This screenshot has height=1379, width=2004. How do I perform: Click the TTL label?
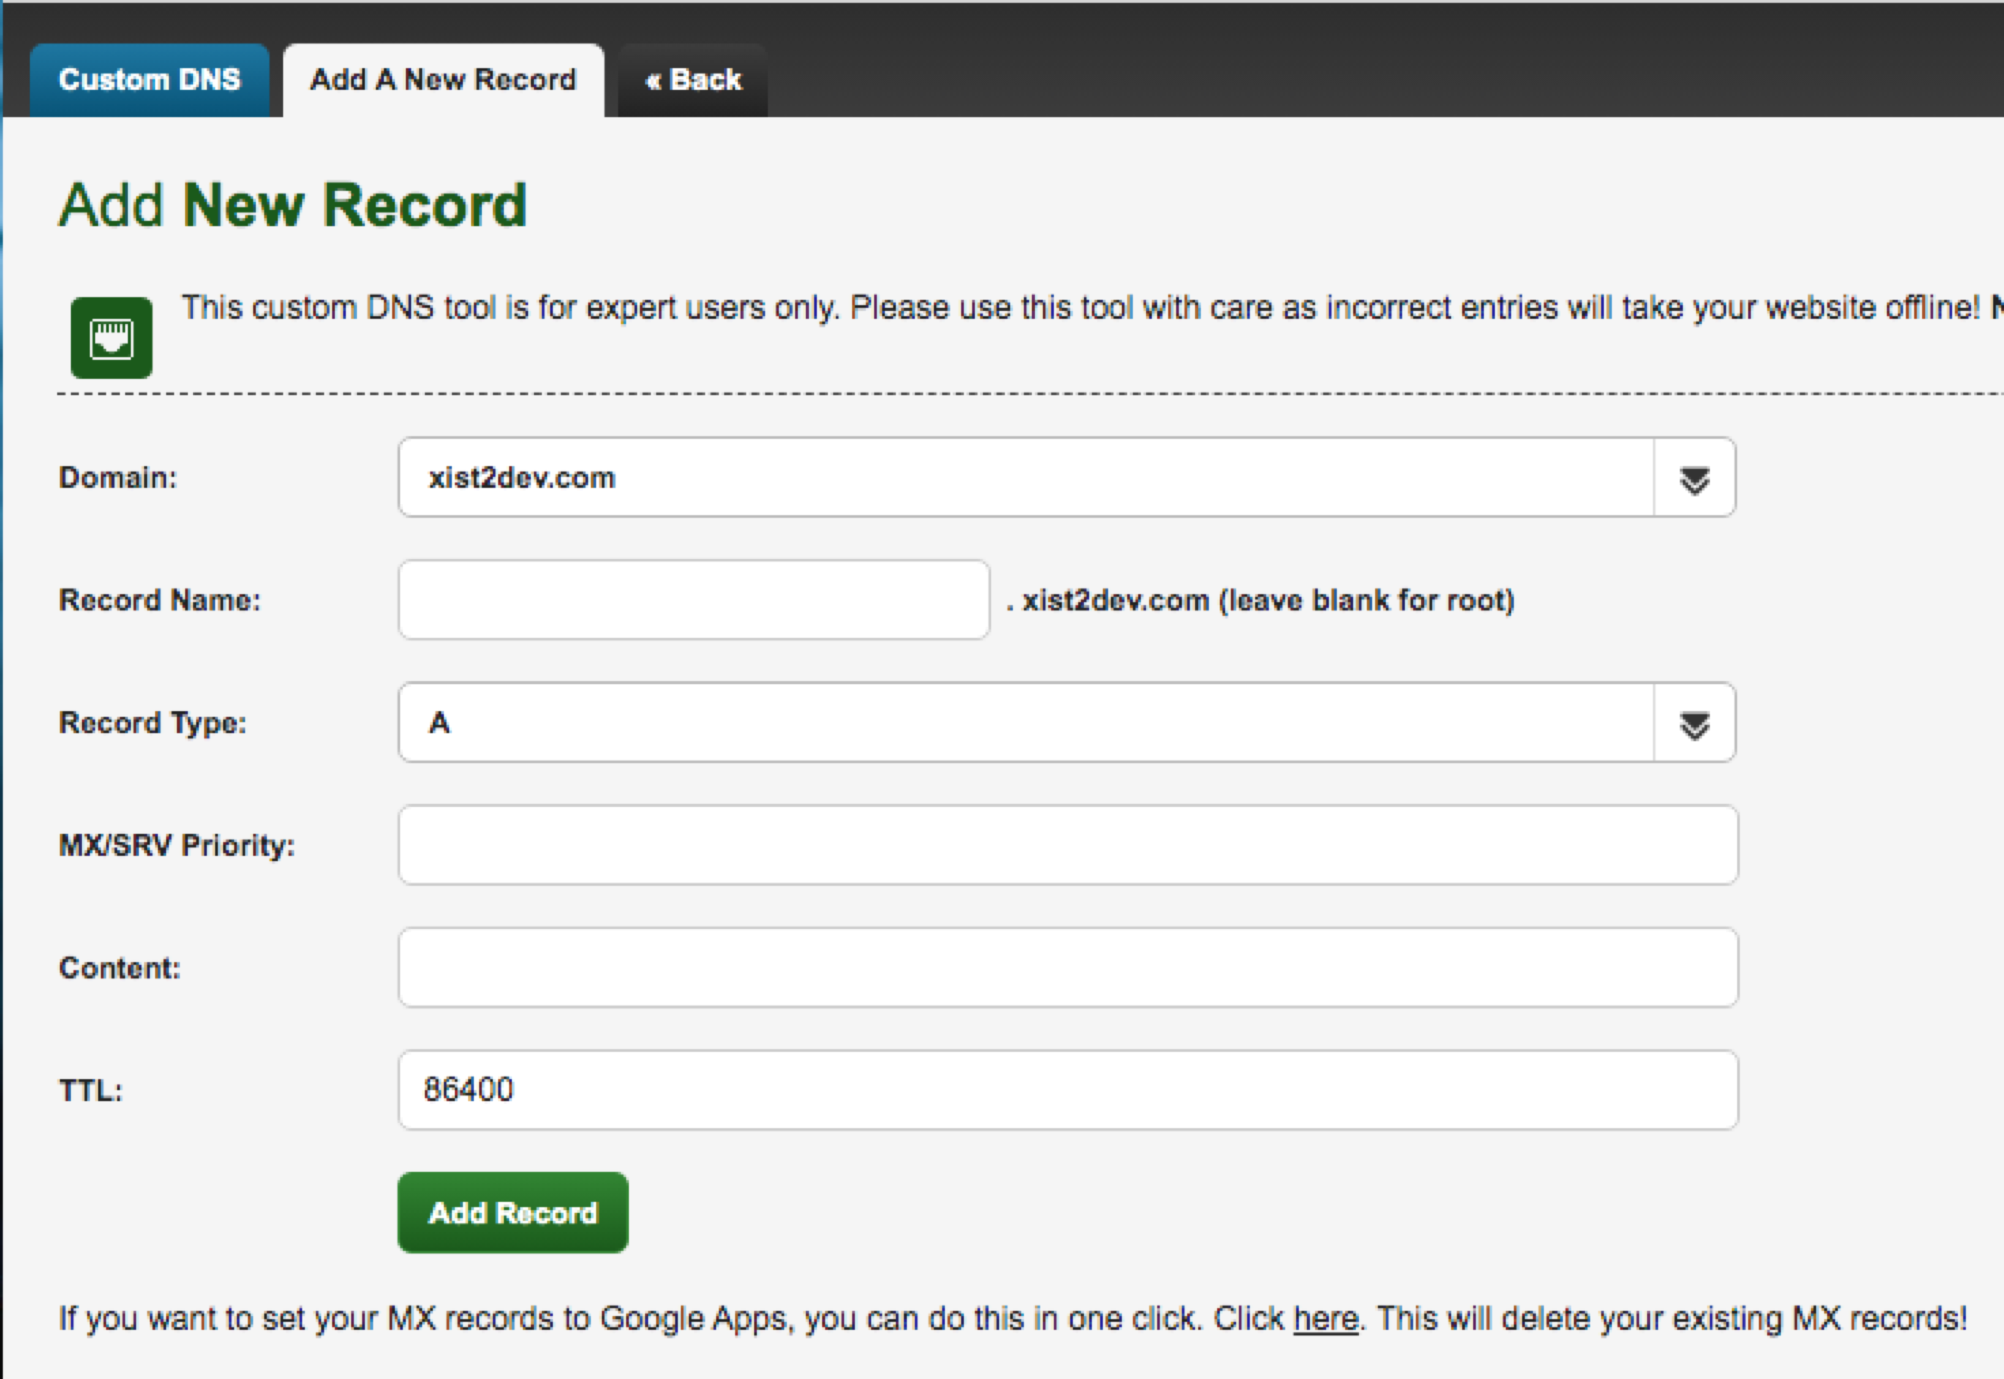click(91, 1091)
